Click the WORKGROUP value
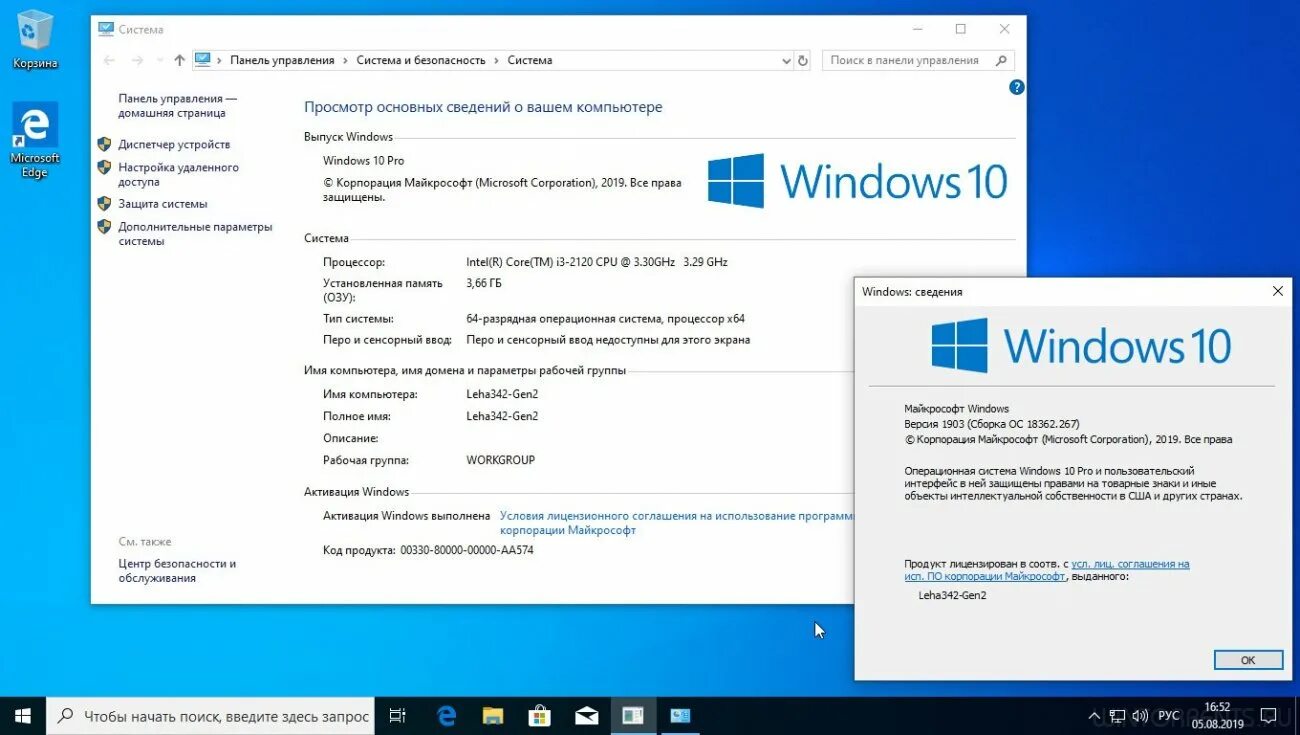The width and height of the screenshot is (1300, 735). [500, 460]
